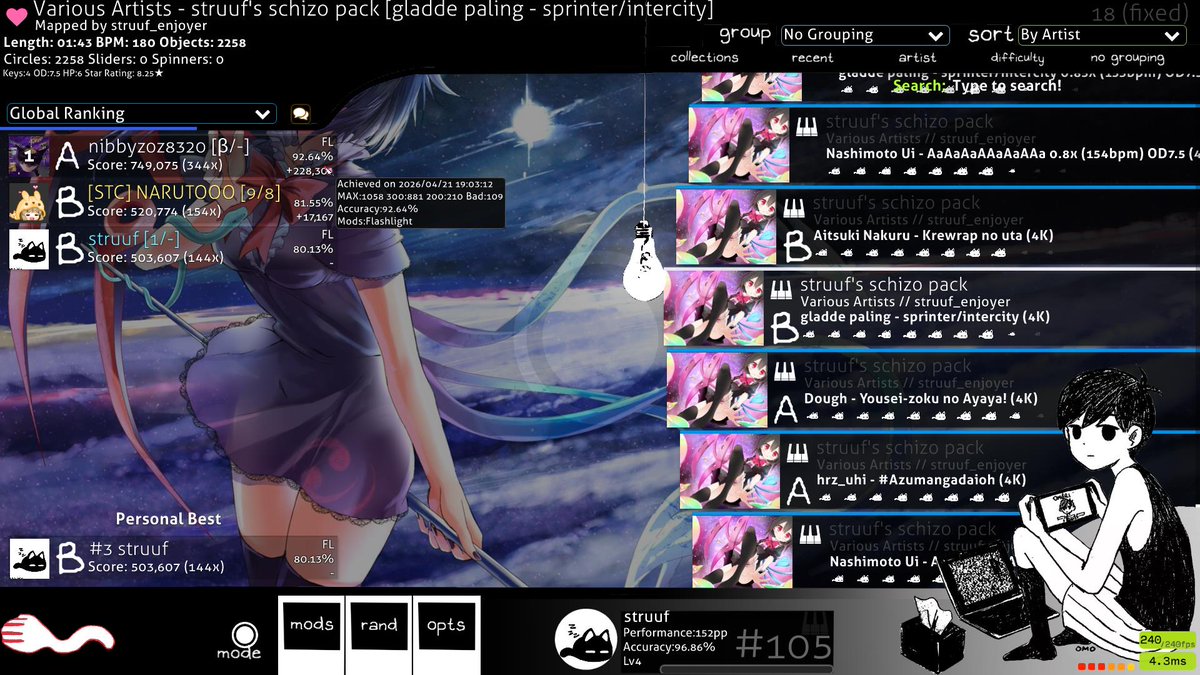1200x675 pixels.
Task: Select Nashimoto Ui AaAaAaAAaAaAAa 0.8x beatmap
Action: pyautogui.click(x=945, y=145)
